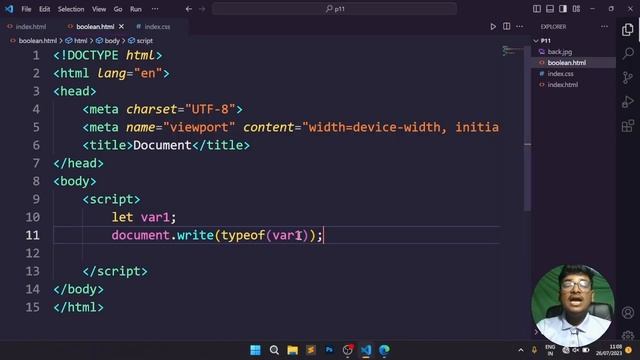Select boolean.html in the Explorer
Screen dimensions: 640x360
[567, 63]
